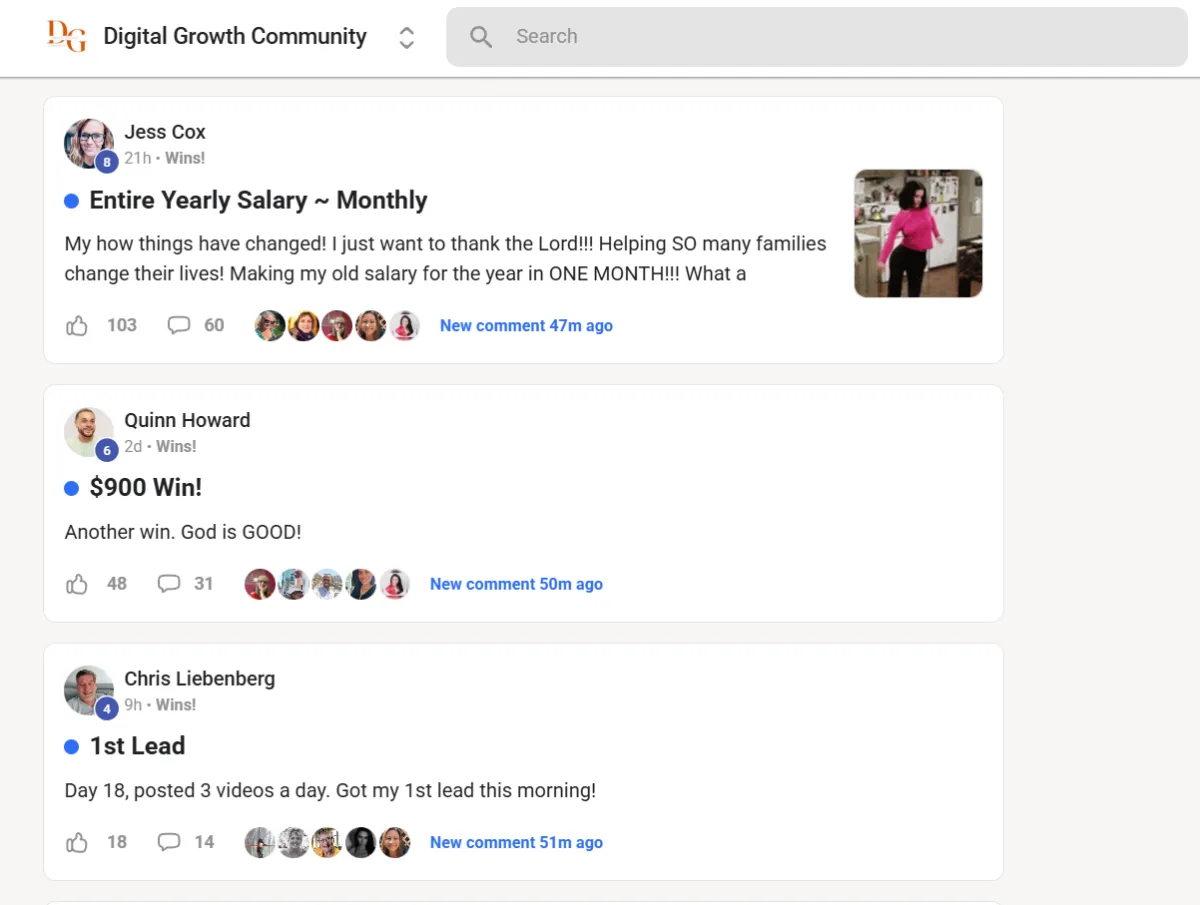Click the "My how things have changed!" post excerpt

click(x=445, y=259)
